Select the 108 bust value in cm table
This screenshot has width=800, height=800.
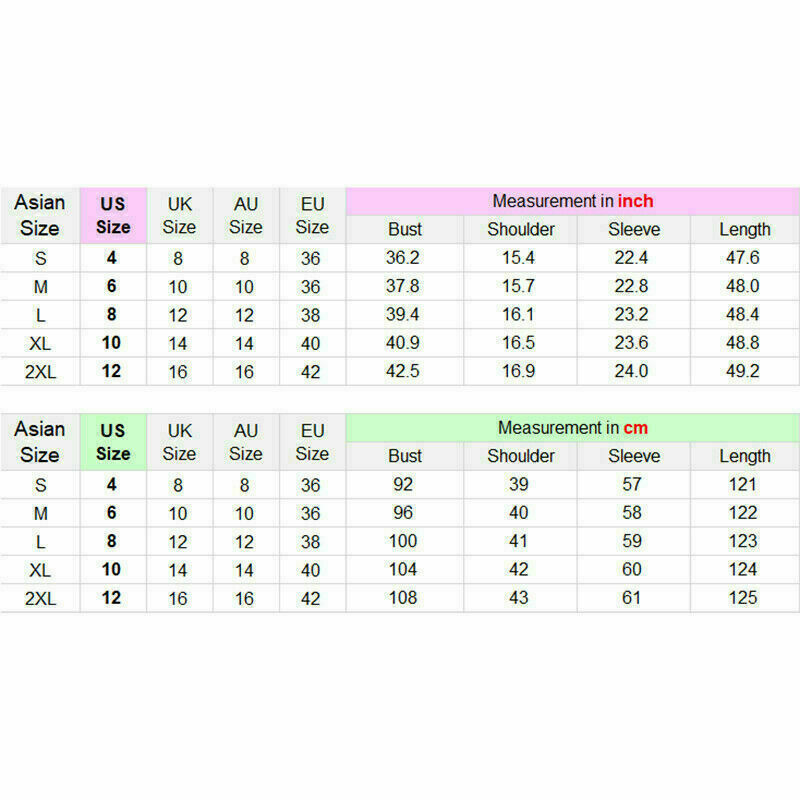click(x=405, y=598)
